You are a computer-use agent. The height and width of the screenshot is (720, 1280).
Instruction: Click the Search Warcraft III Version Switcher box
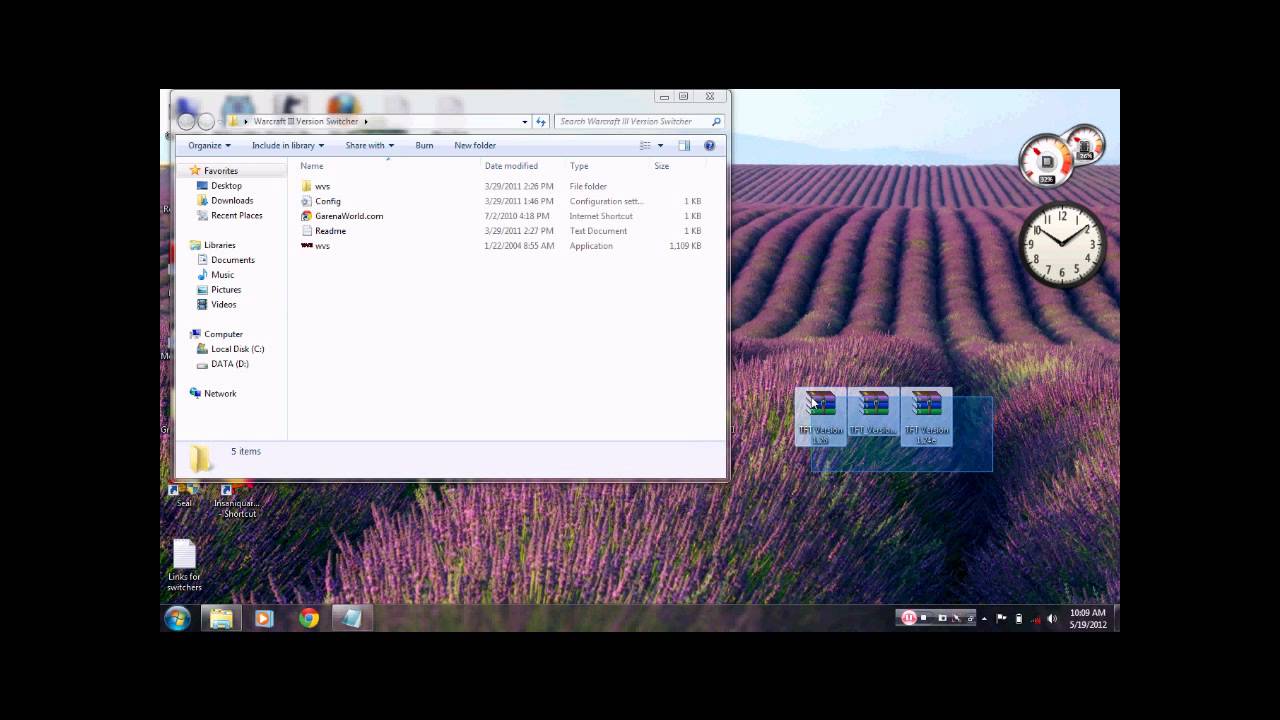632,122
